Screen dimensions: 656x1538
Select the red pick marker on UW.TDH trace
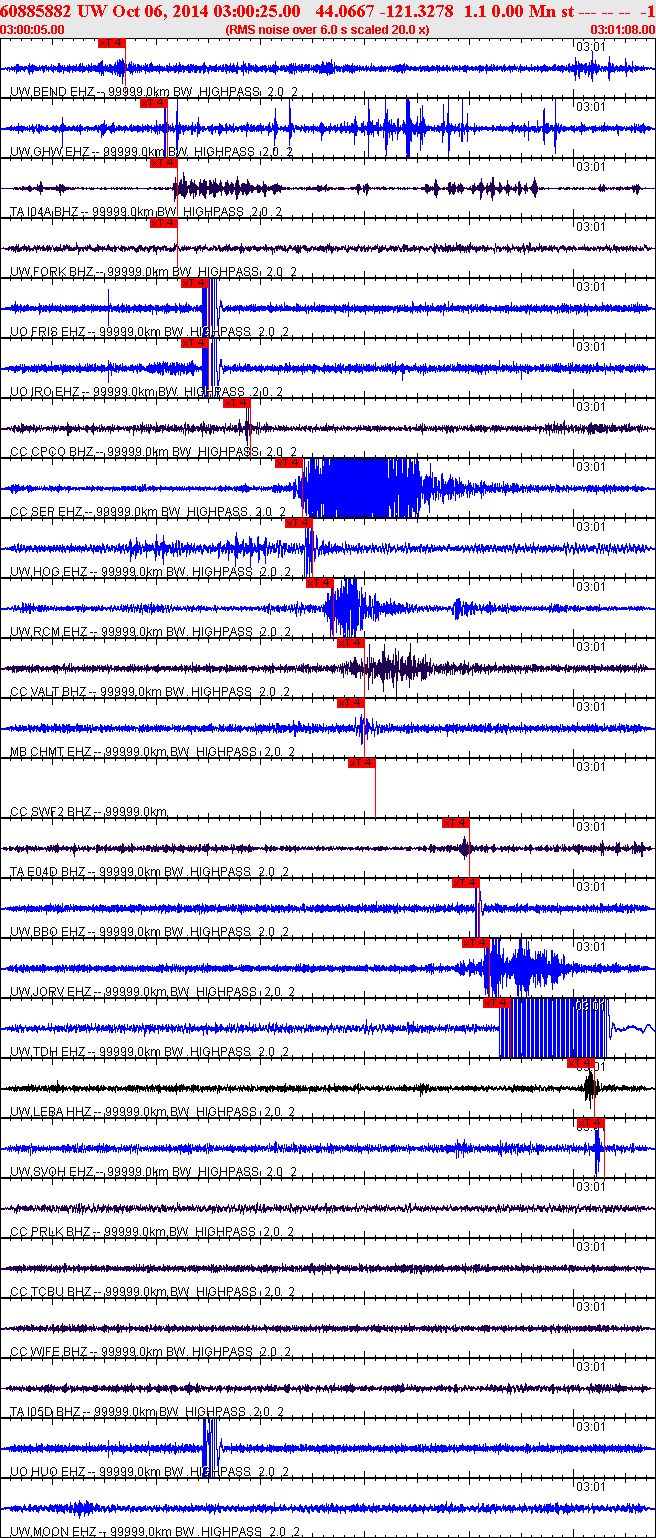496,1003
